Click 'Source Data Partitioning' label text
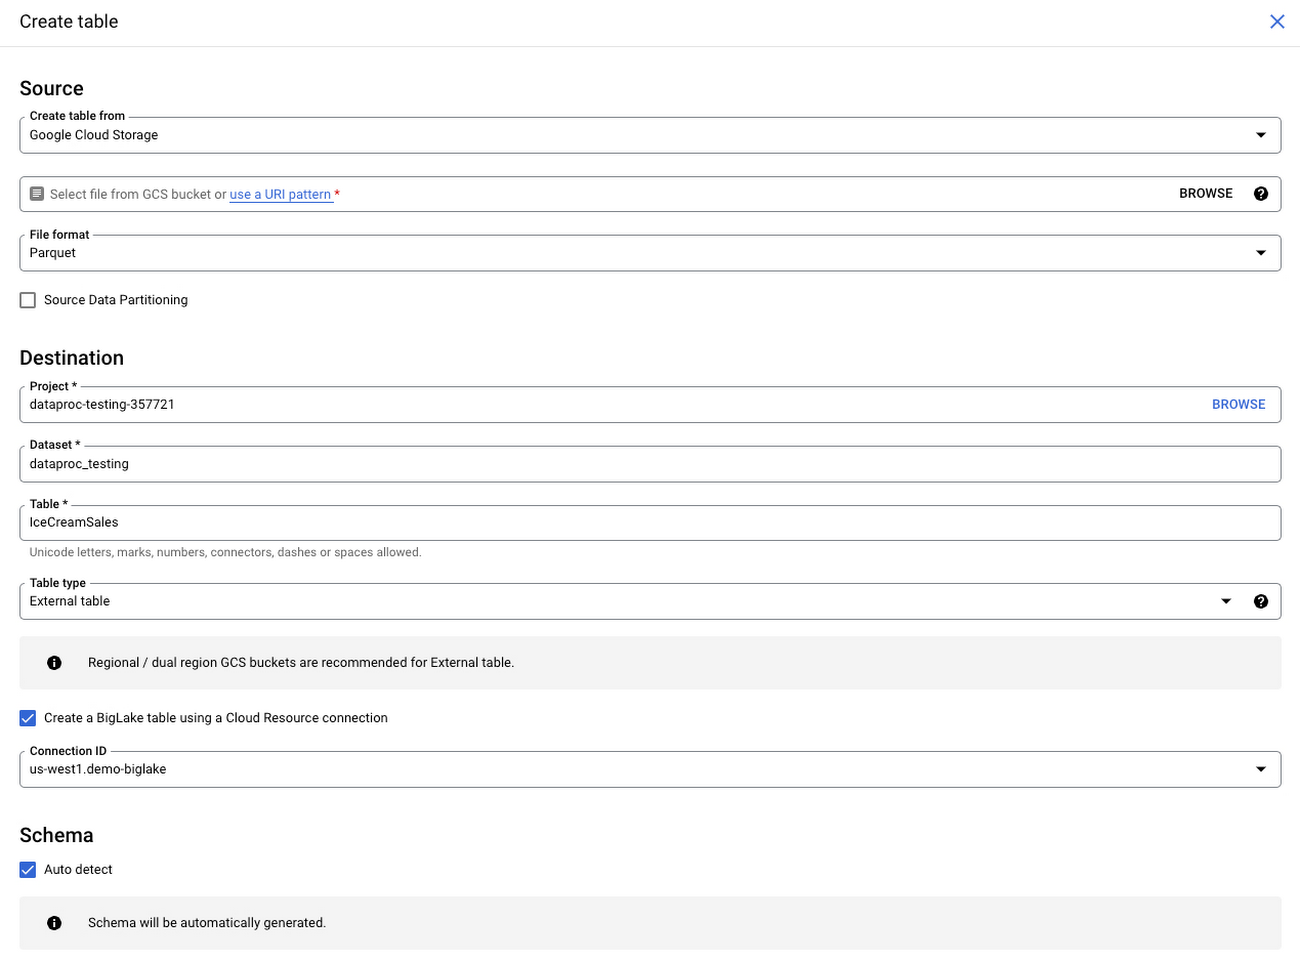 (x=116, y=300)
